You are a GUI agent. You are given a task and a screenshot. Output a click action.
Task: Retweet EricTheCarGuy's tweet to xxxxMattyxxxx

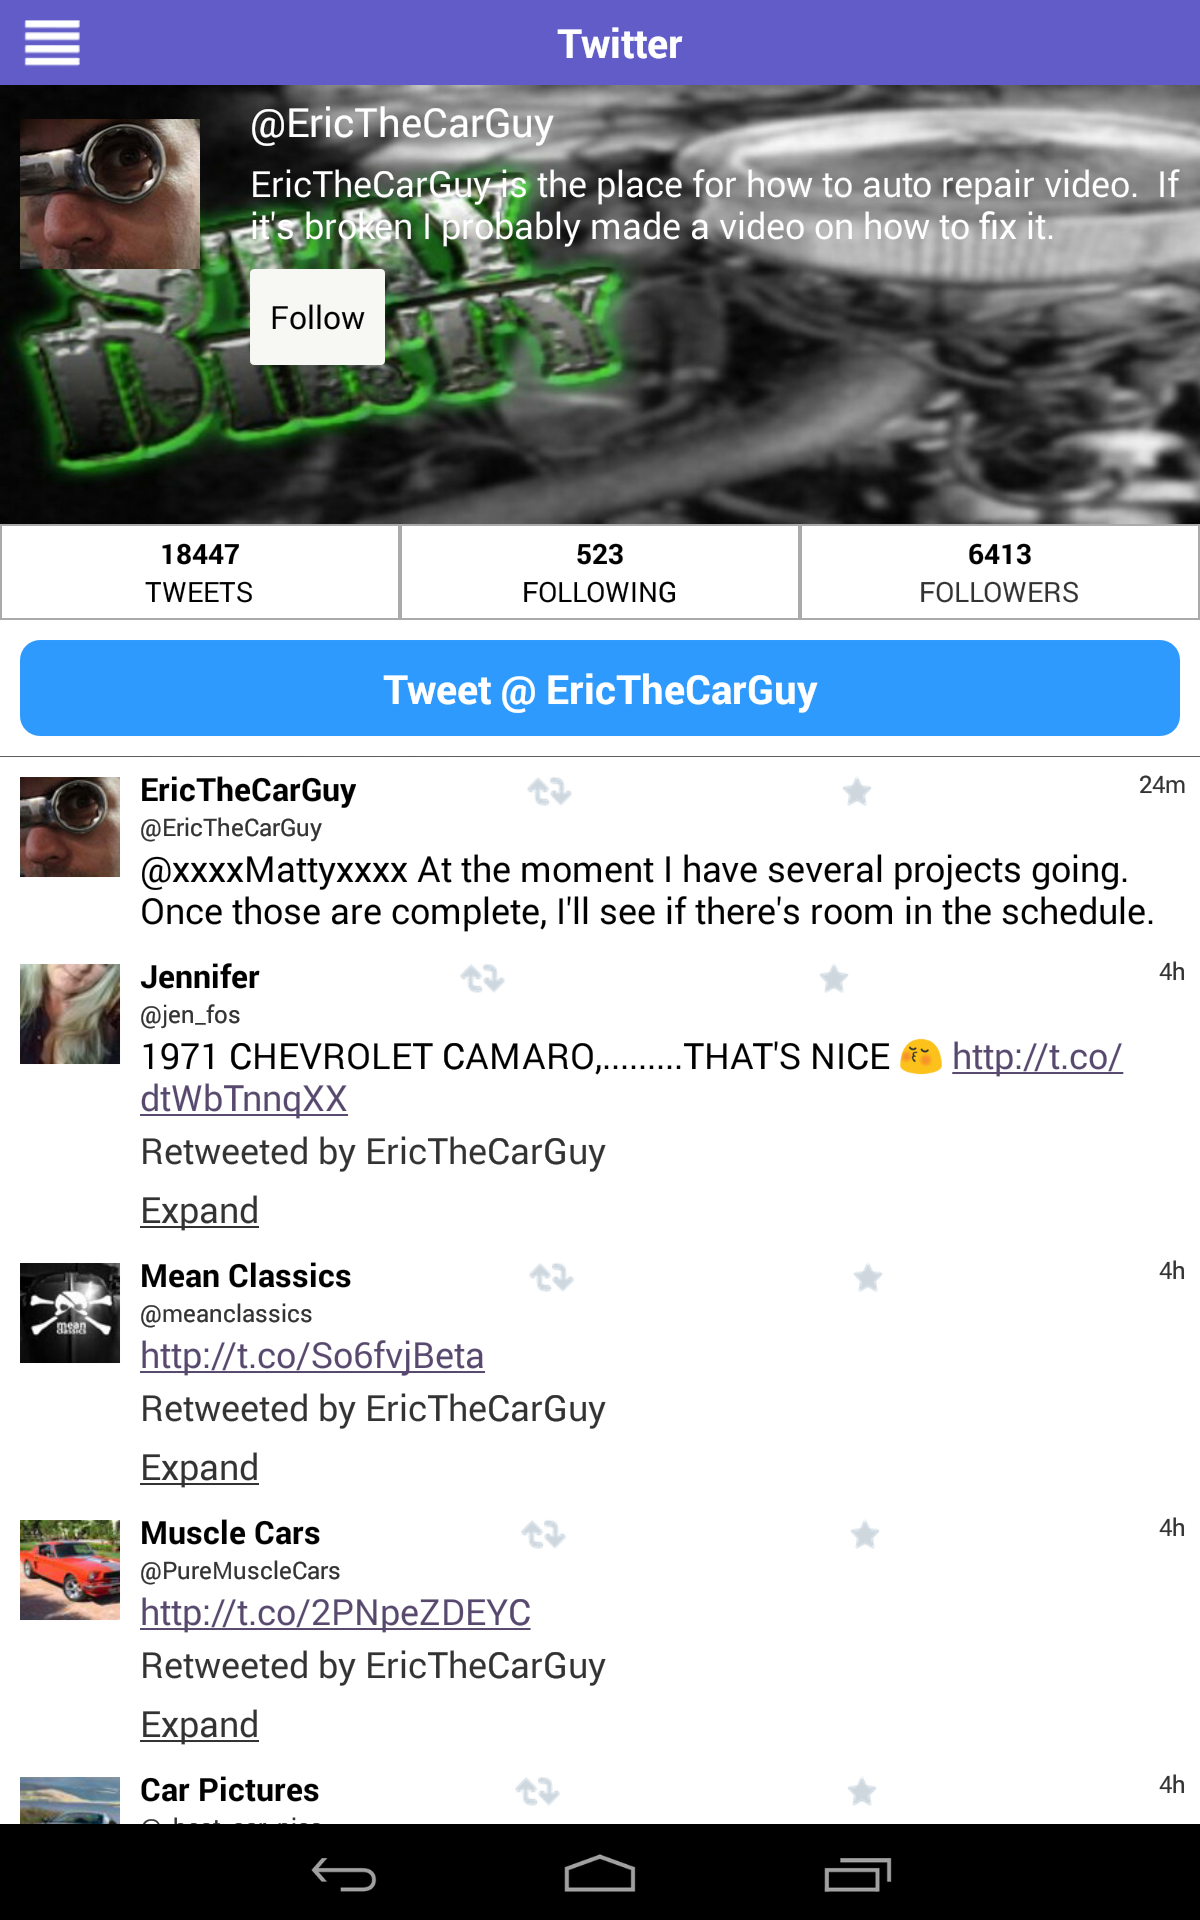[549, 792]
